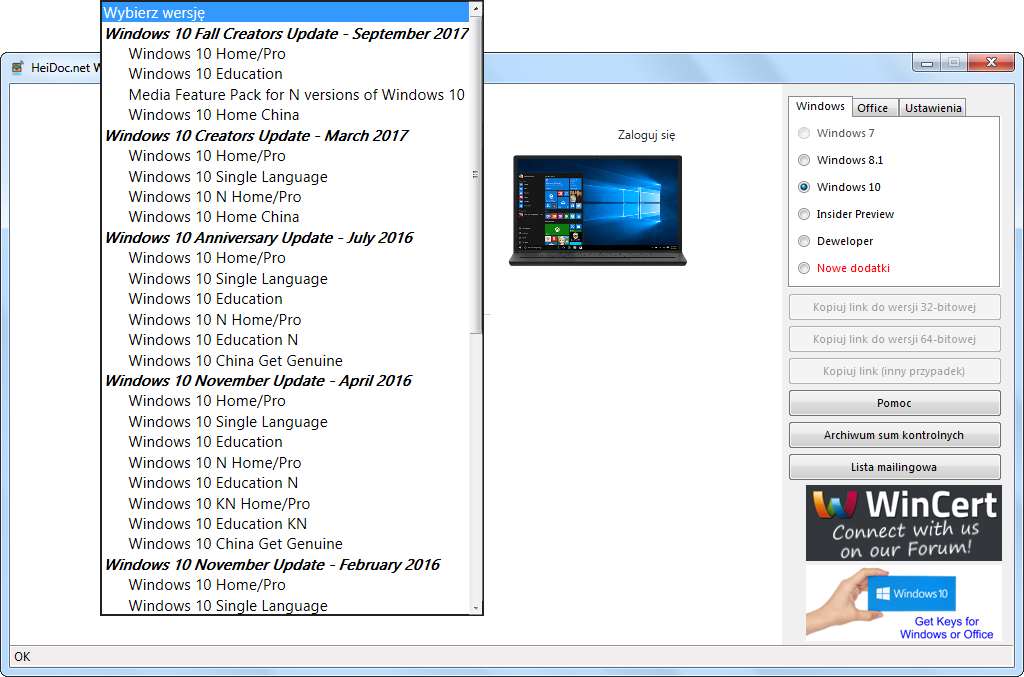Select Windows 10 Single Language under Anniversary Update
The width and height of the screenshot is (1024, 677).
(285, 279)
